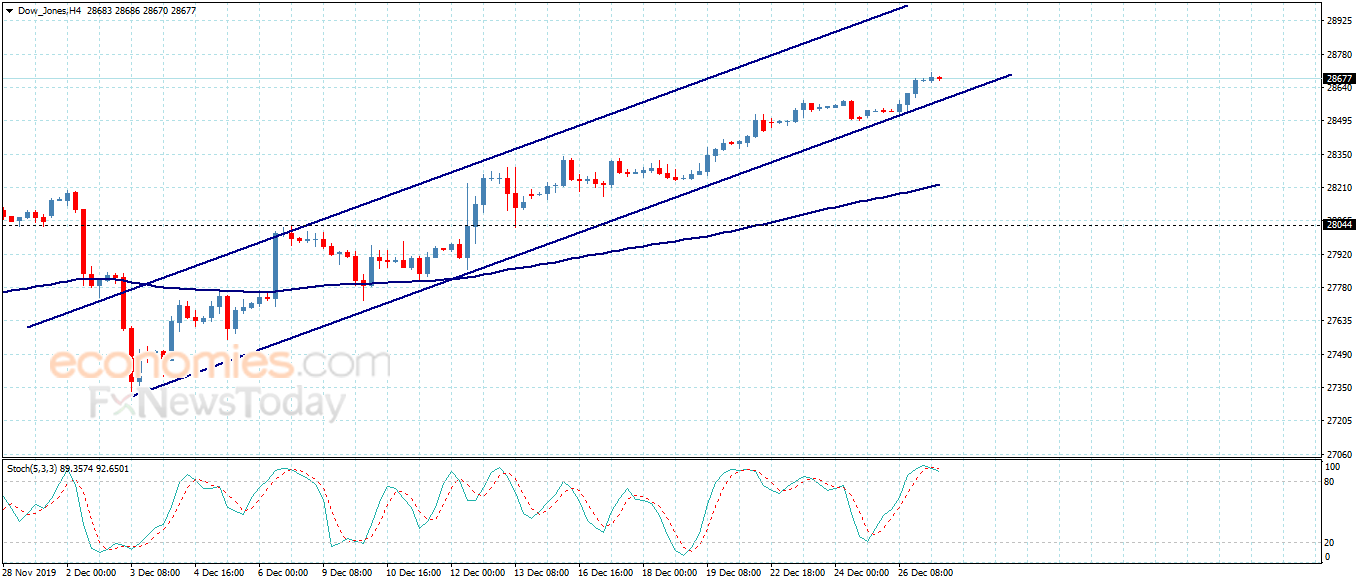Click the 28495 price axis label
The image size is (1362, 584).
pyautogui.click(x=1339, y=121)
